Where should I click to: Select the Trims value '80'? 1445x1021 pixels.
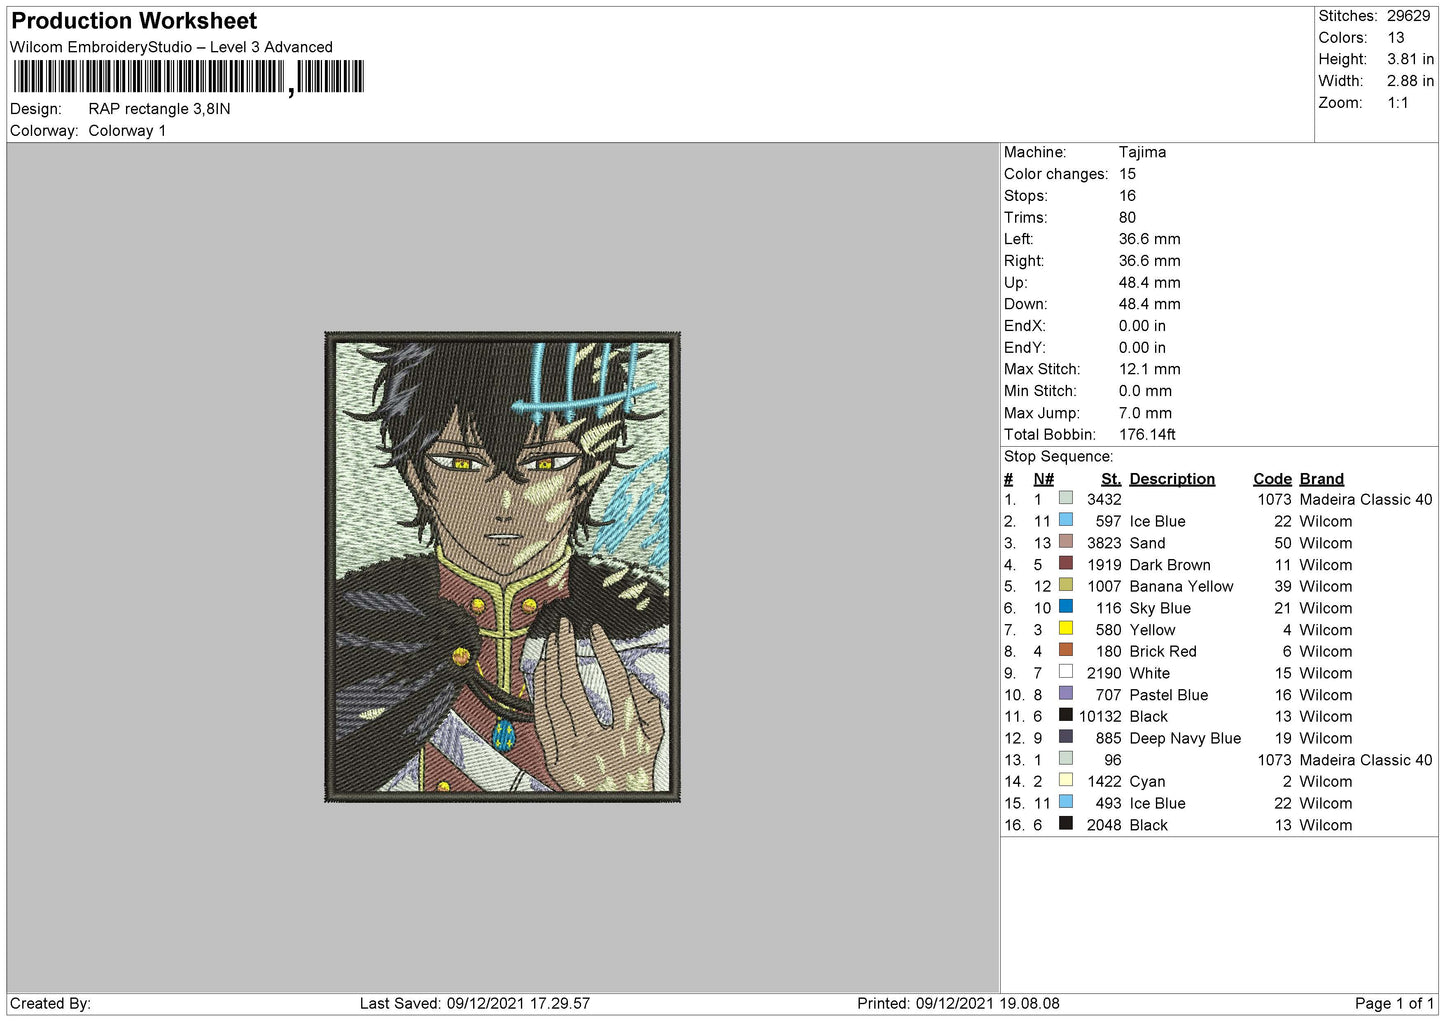pos(1127,217)
